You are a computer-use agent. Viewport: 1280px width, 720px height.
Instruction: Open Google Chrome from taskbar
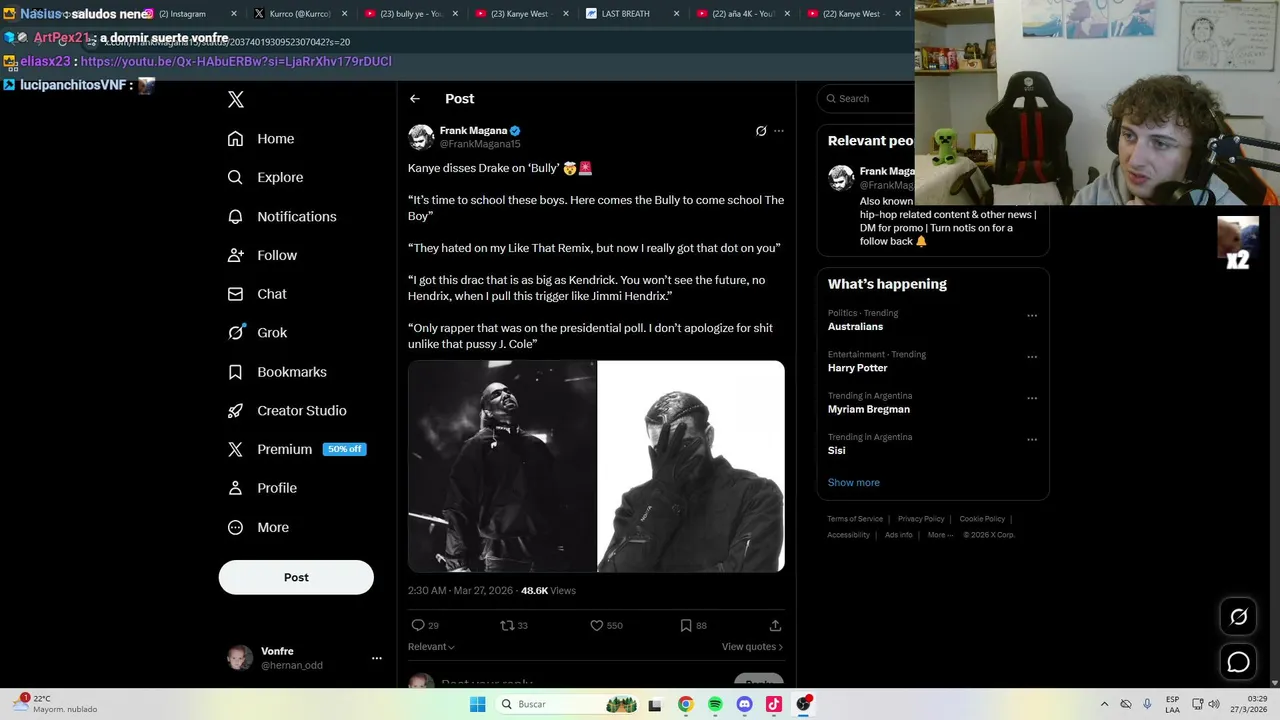pyautogui.click(x=685, y=704)
